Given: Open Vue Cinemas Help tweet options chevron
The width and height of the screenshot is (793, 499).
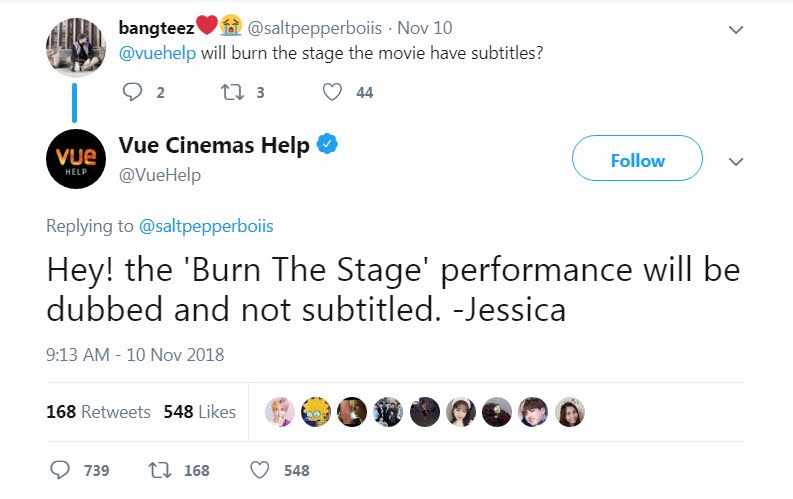Looking at the screenshot, I should click(736, 161).
